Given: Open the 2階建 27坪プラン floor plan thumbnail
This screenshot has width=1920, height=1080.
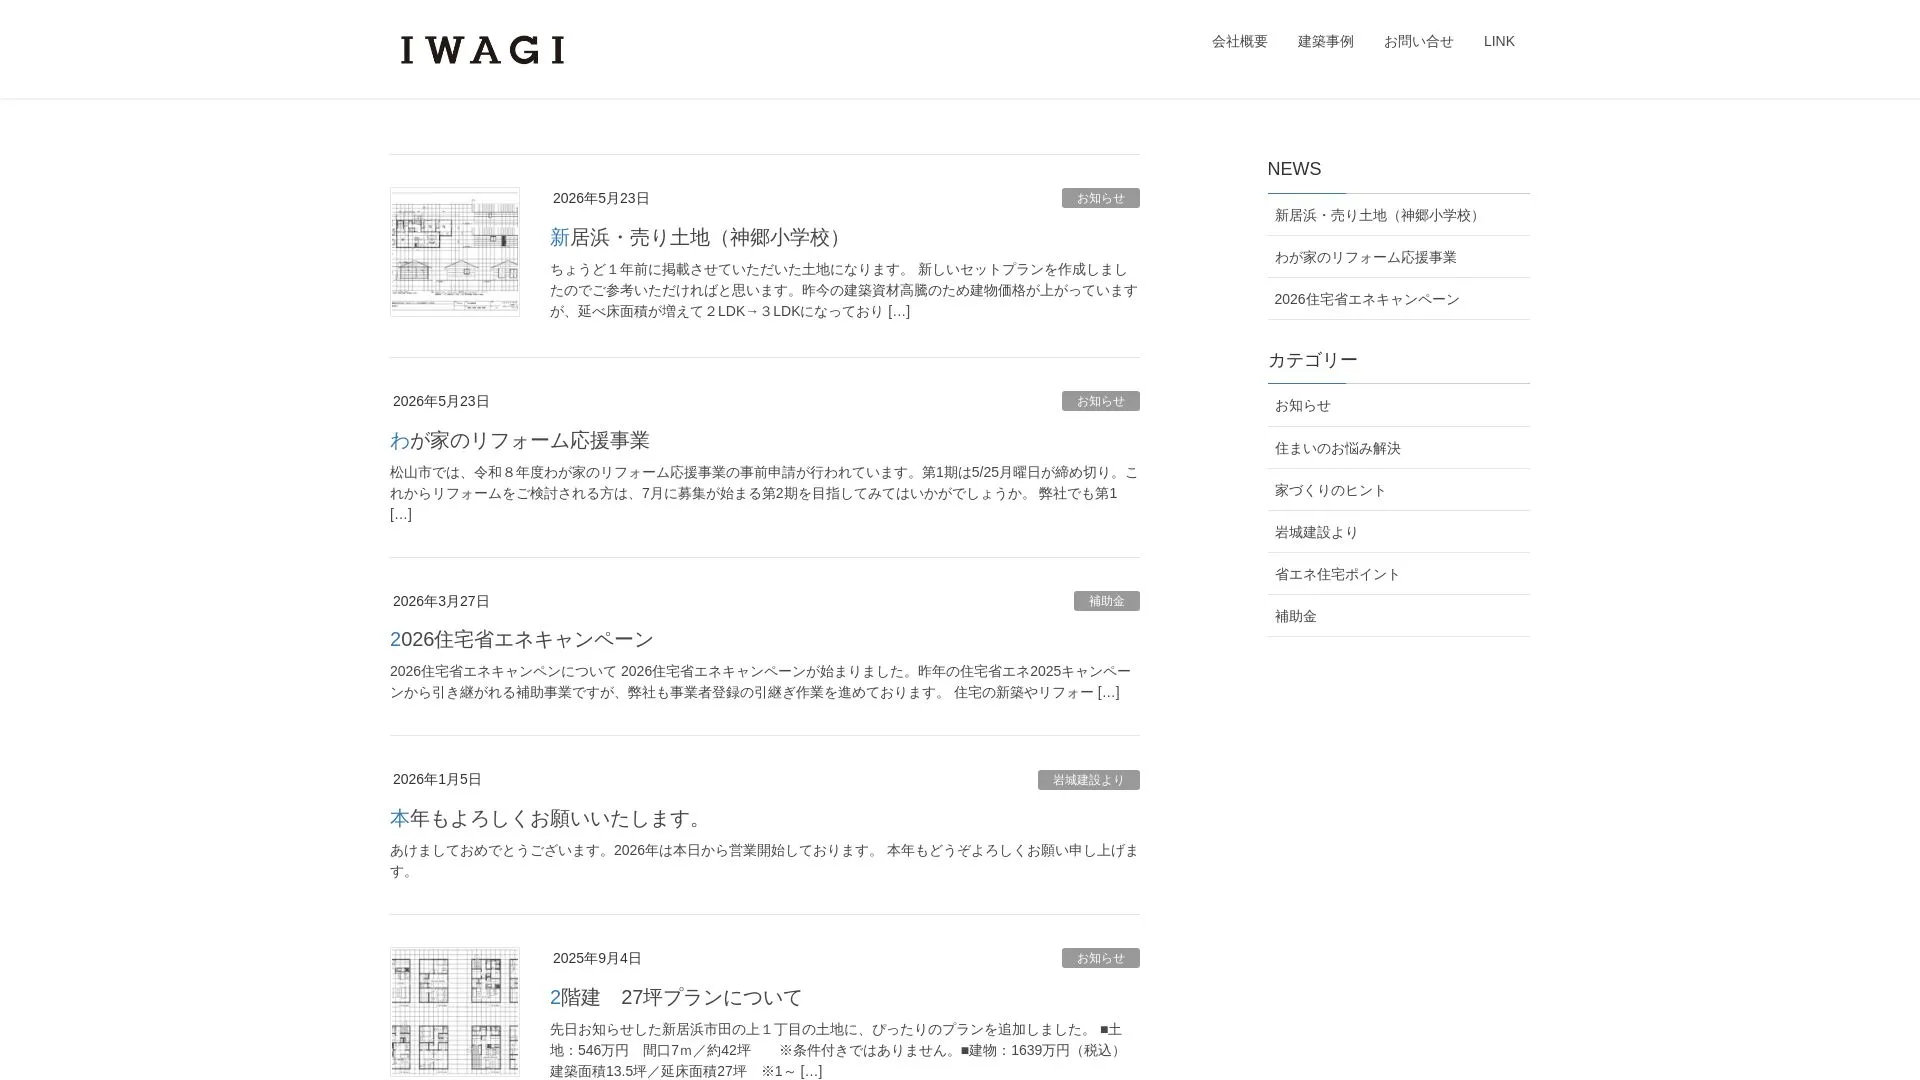Looking at the screenshot, I should coord(455,1012).
